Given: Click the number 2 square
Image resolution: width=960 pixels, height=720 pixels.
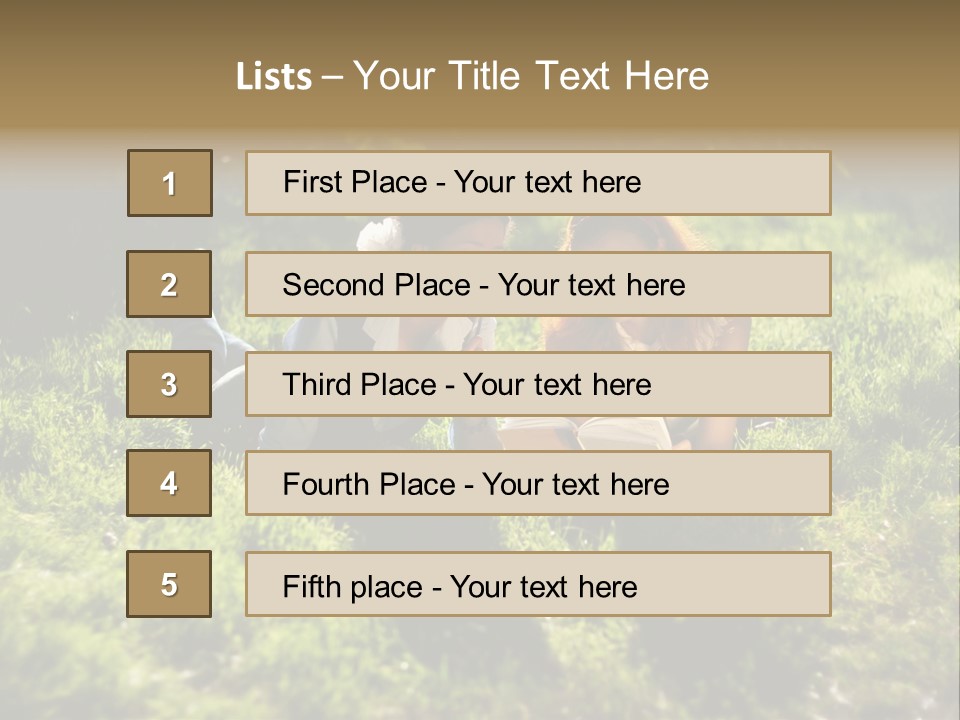Looking at the screenshot, I should (169, 283).
